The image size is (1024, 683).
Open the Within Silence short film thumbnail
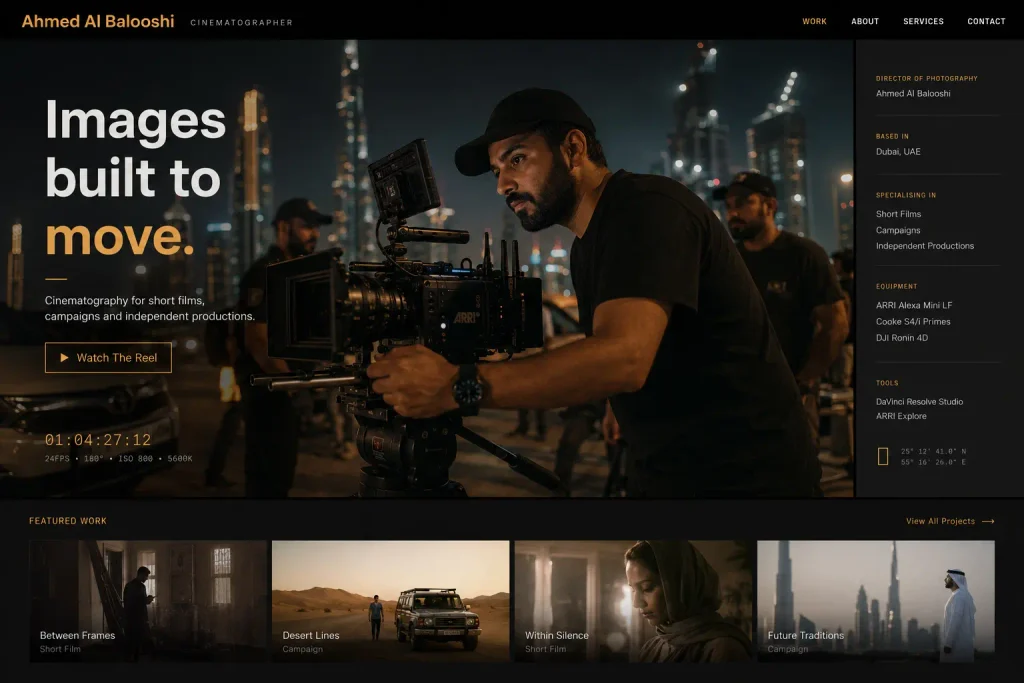[x=633, y=601]
